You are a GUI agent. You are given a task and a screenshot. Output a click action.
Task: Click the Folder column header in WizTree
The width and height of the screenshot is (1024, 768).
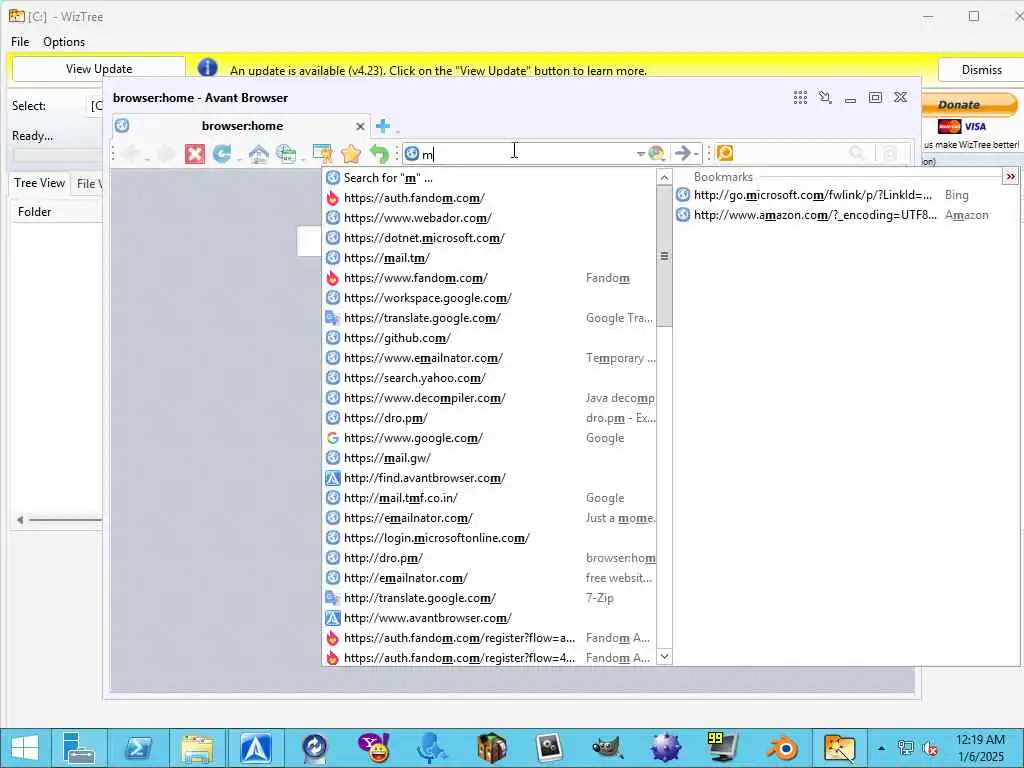[56, 212]
